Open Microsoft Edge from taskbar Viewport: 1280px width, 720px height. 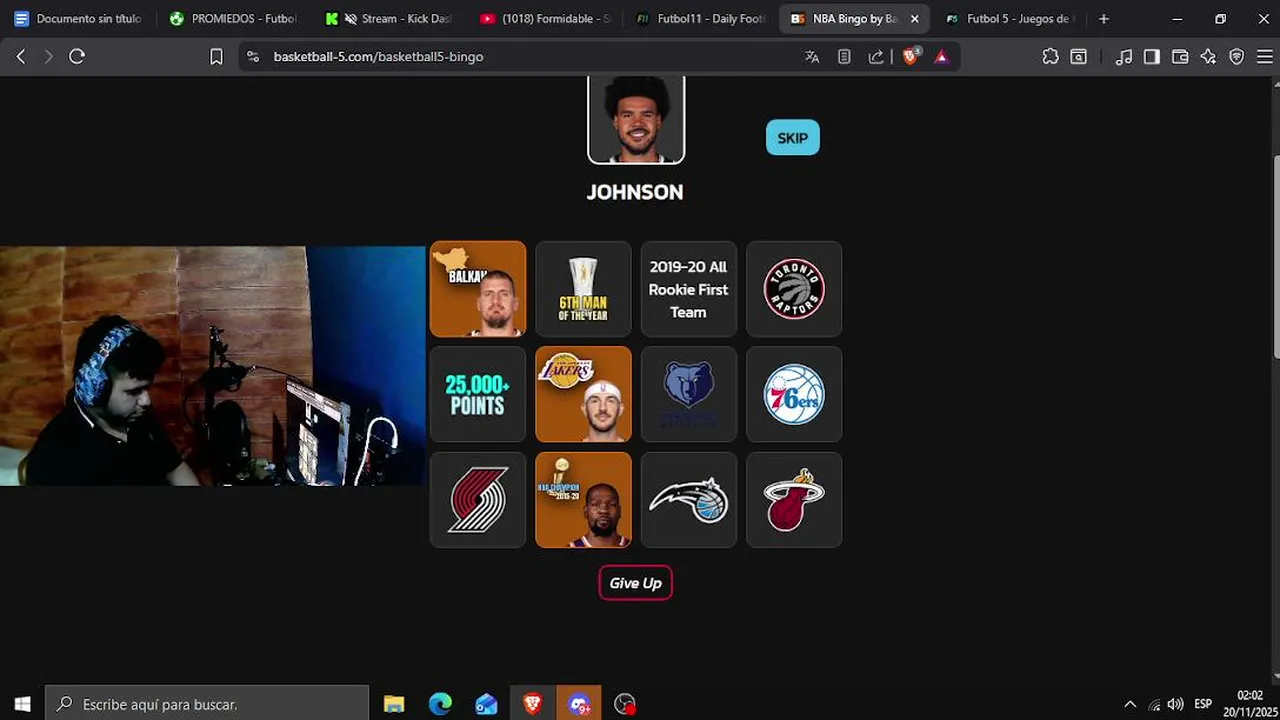[x=440, y=704]
